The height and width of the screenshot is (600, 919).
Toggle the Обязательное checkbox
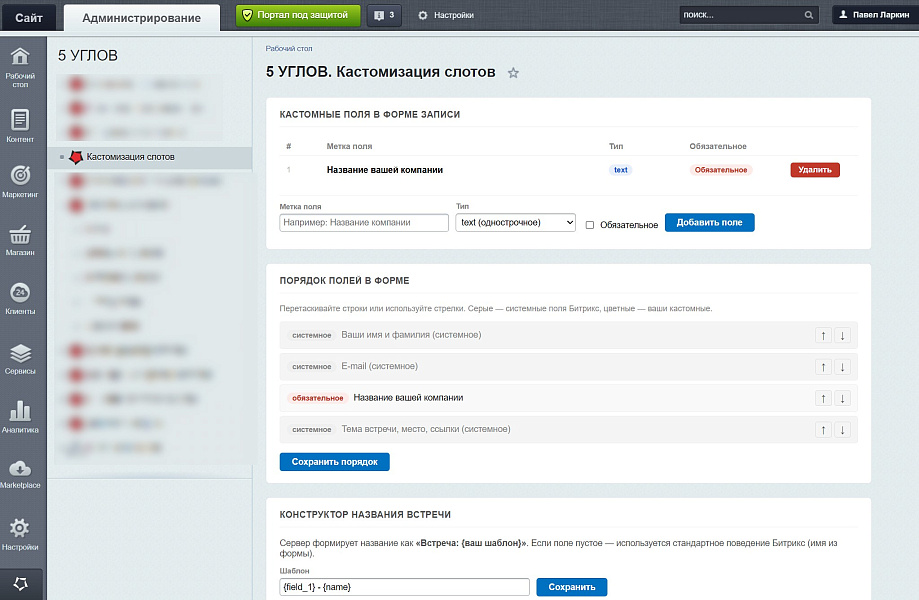click(590, 224)
